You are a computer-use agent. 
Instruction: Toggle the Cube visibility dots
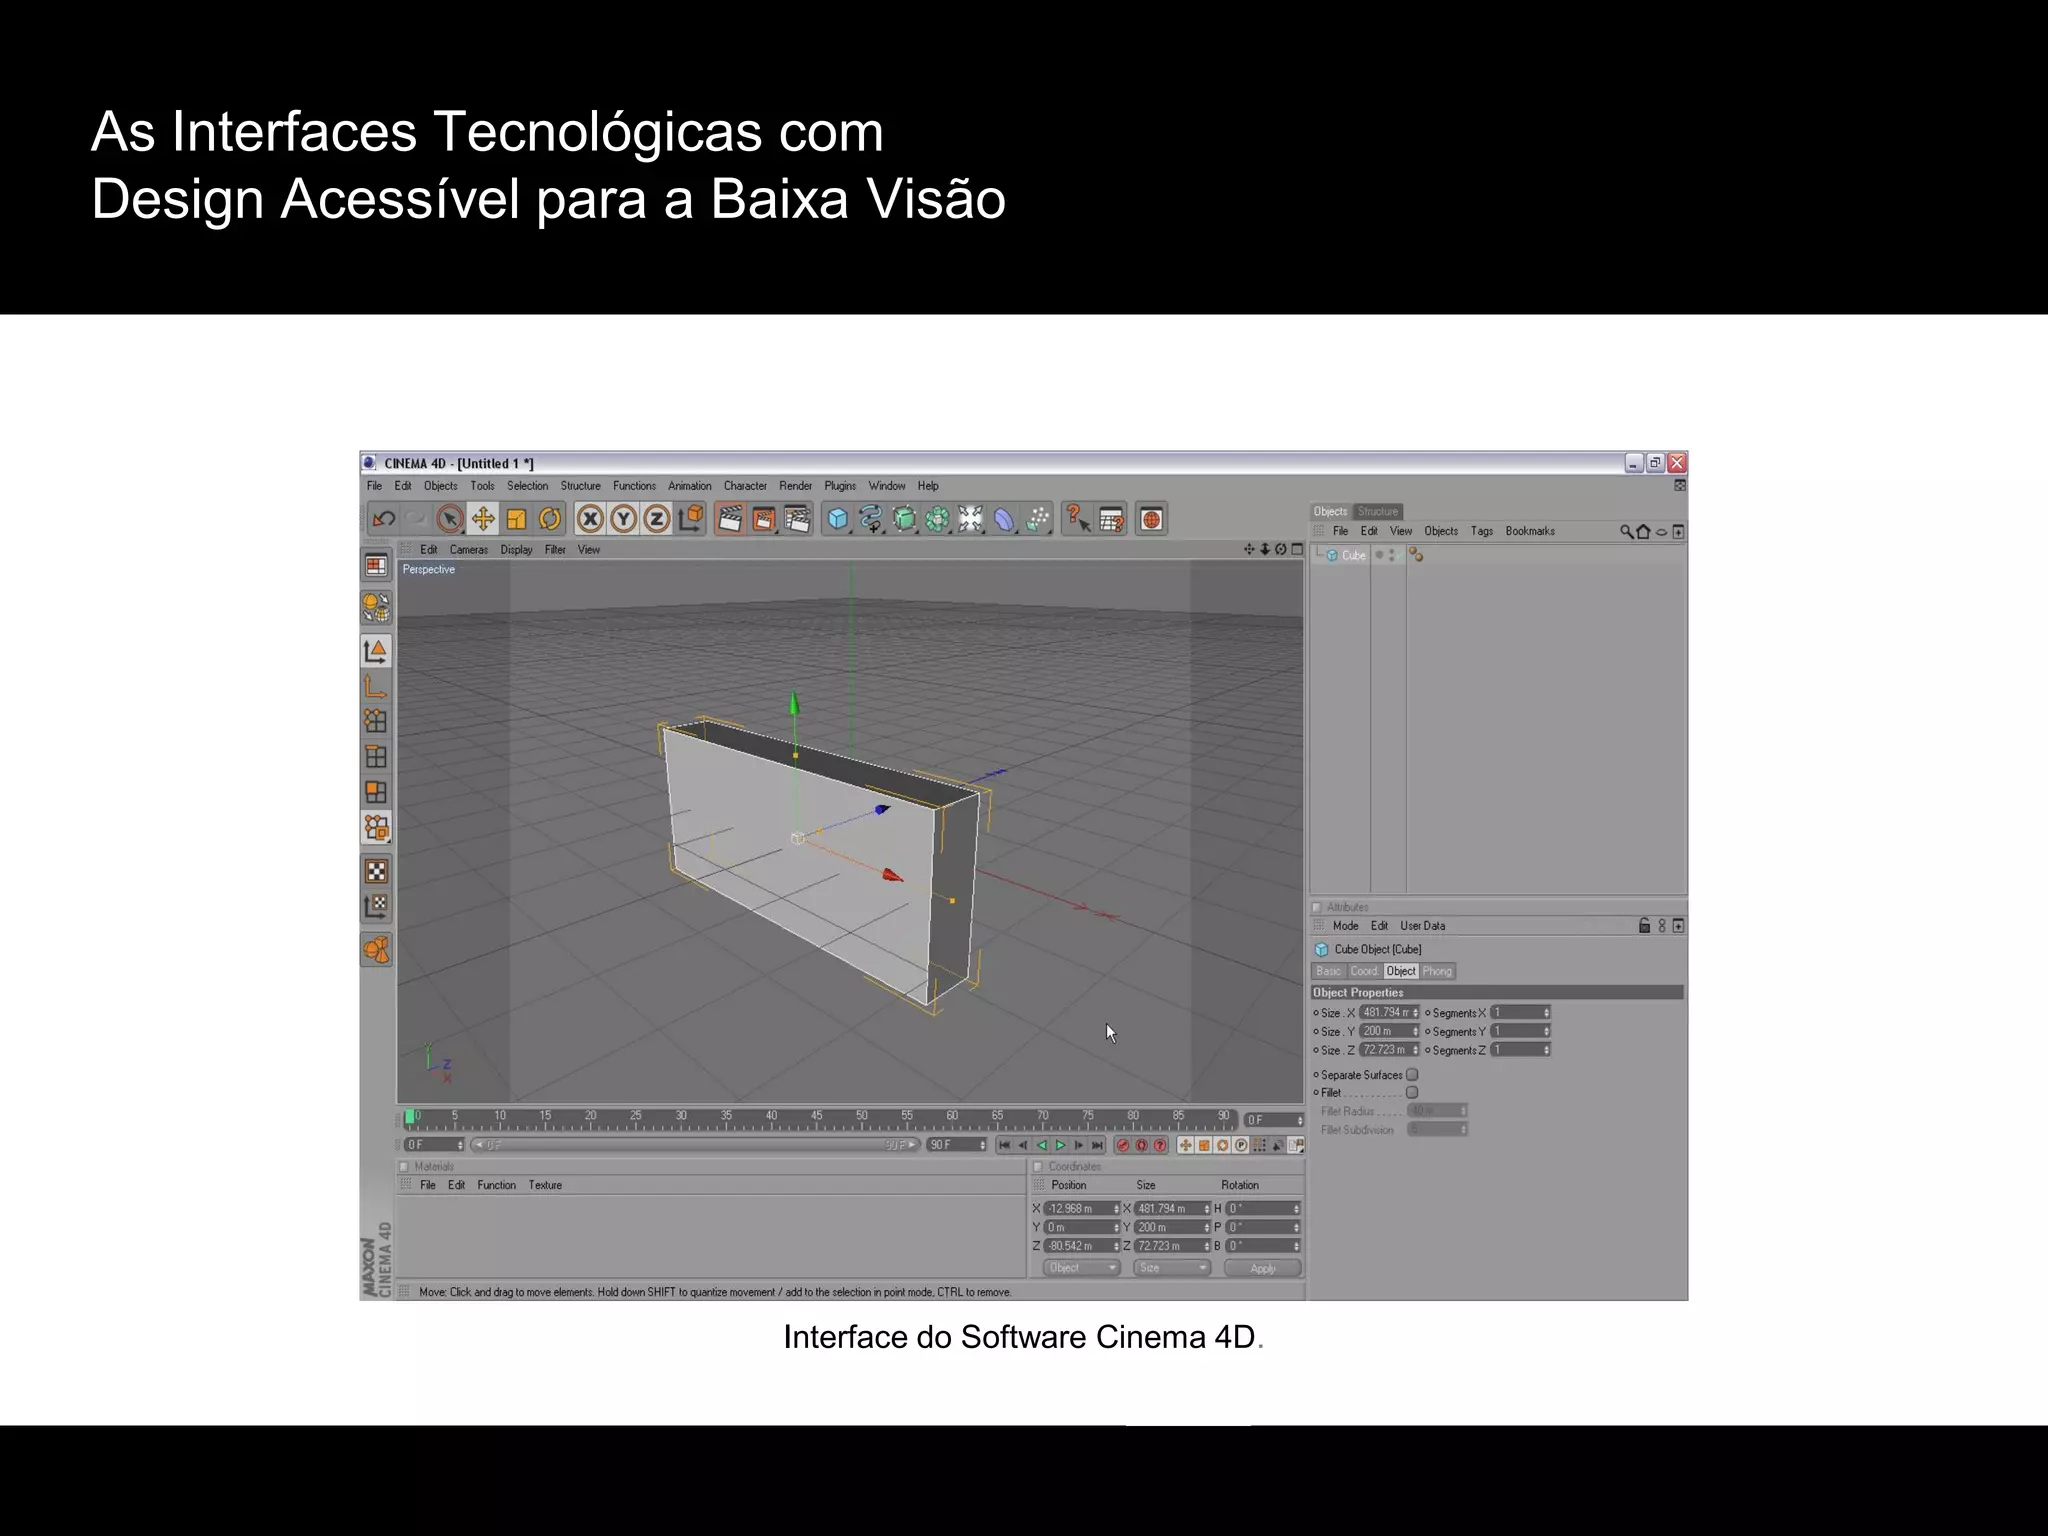point(1392,555)
